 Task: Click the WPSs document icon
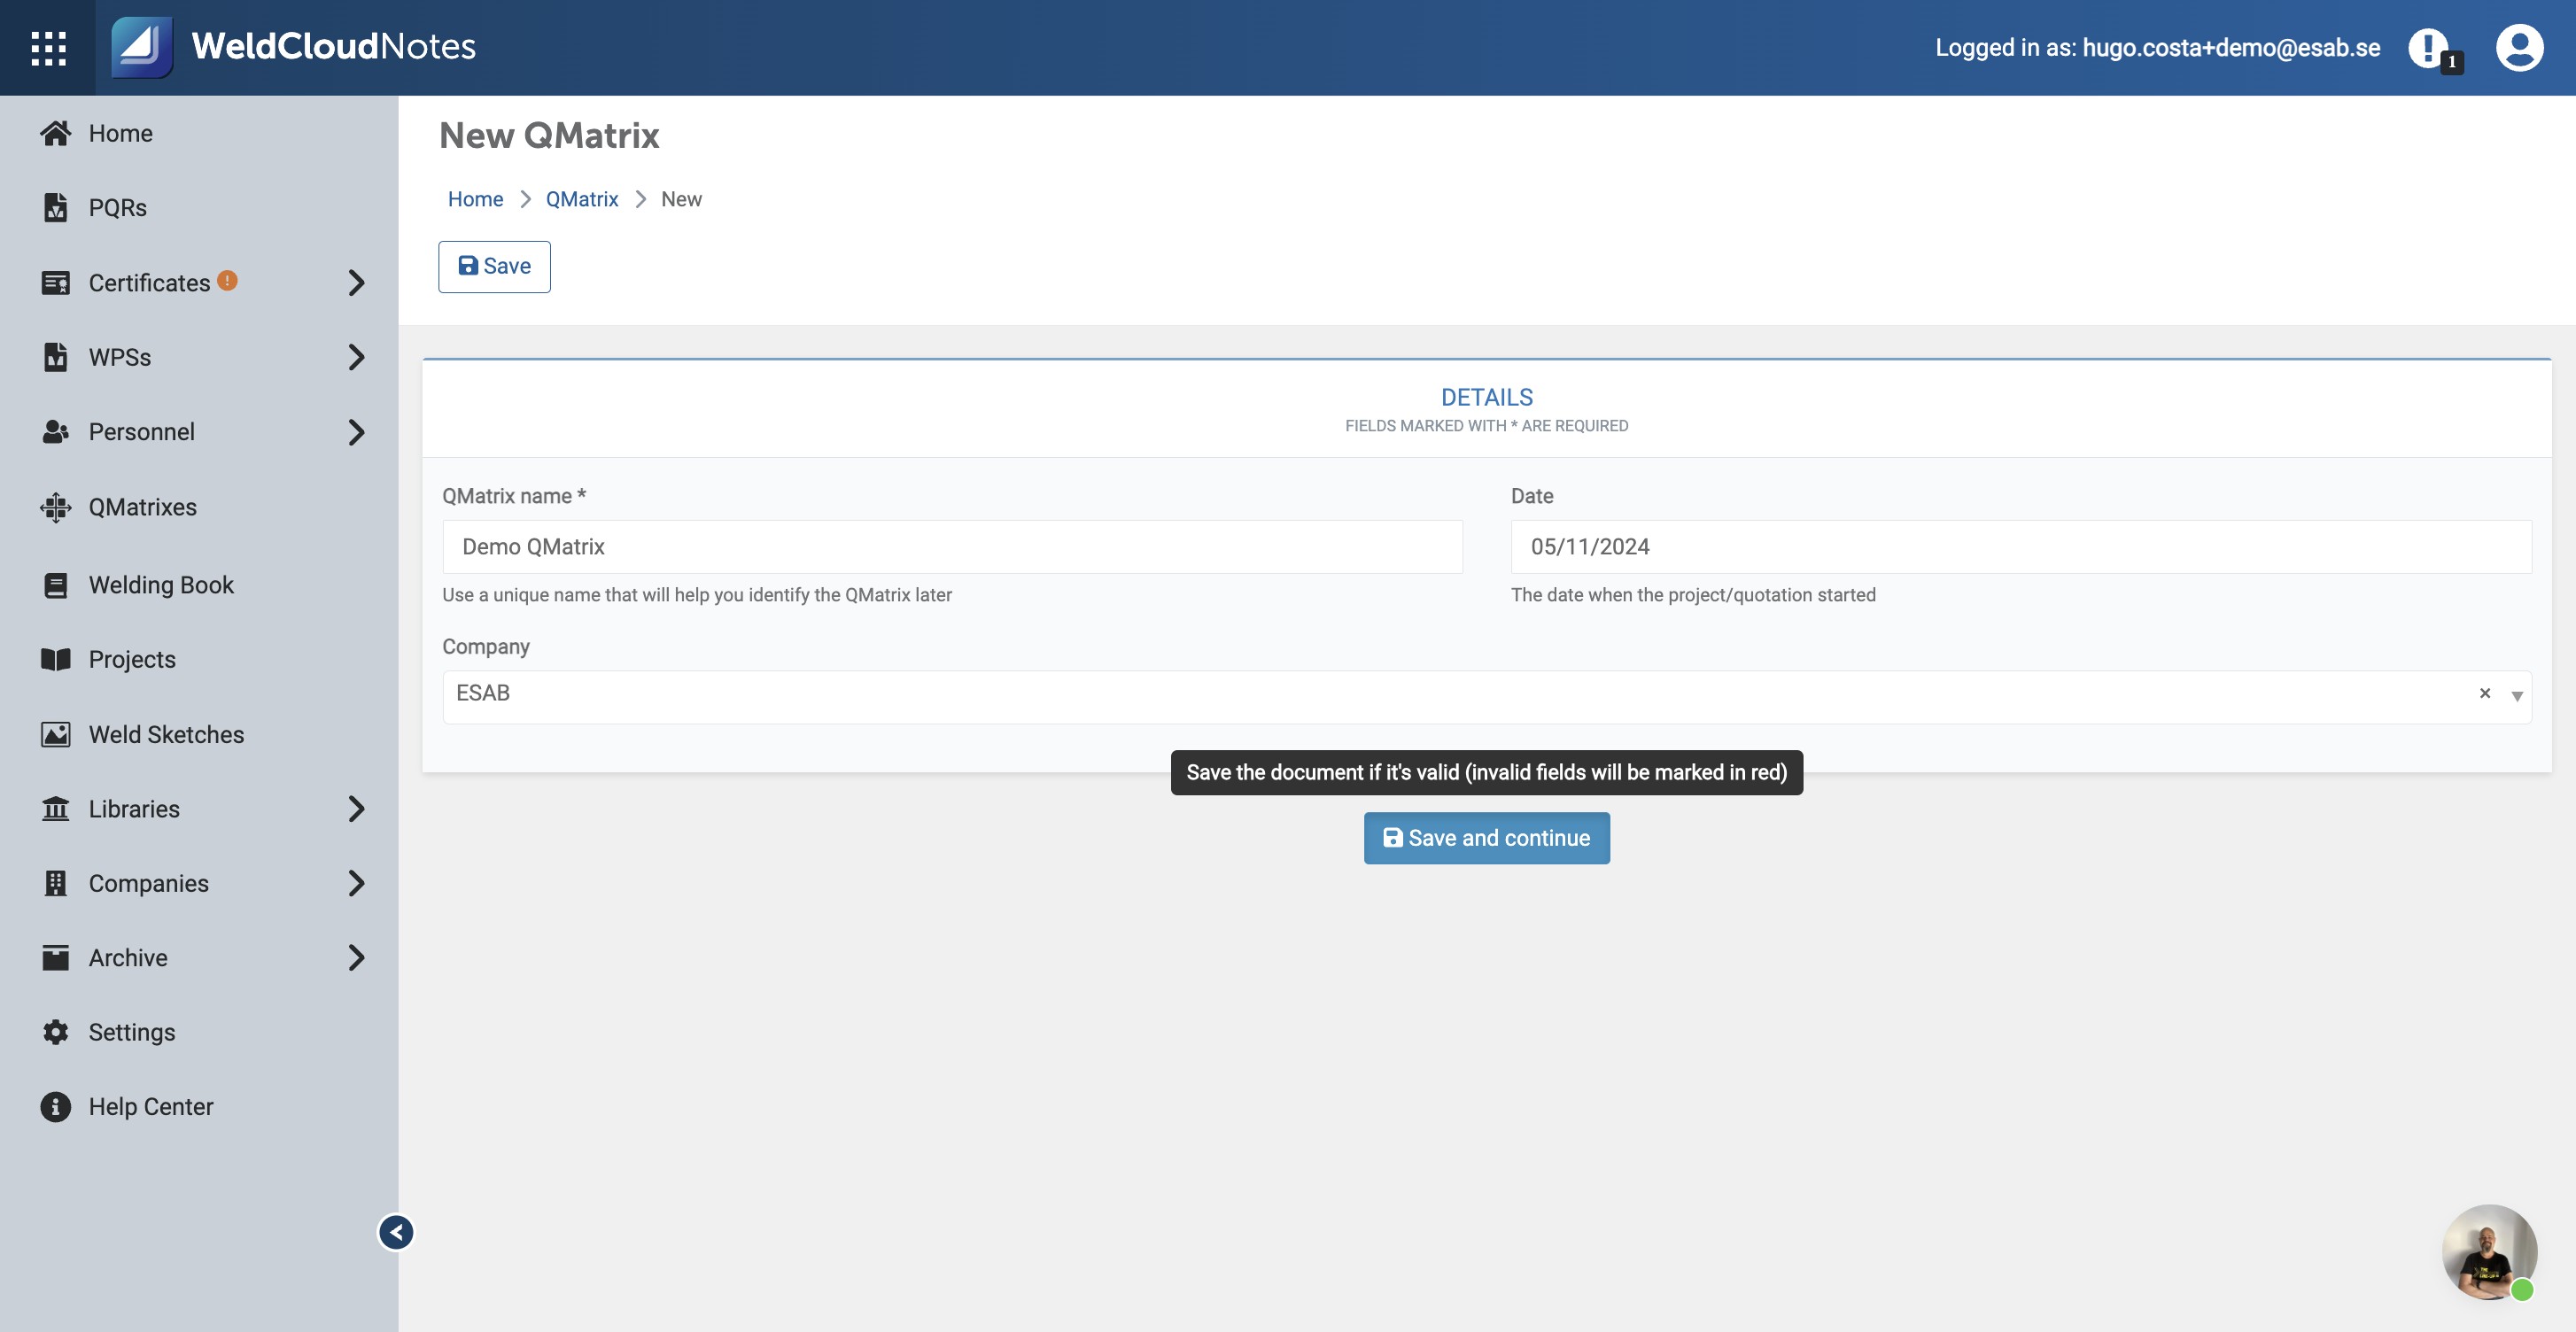[56, 357]
